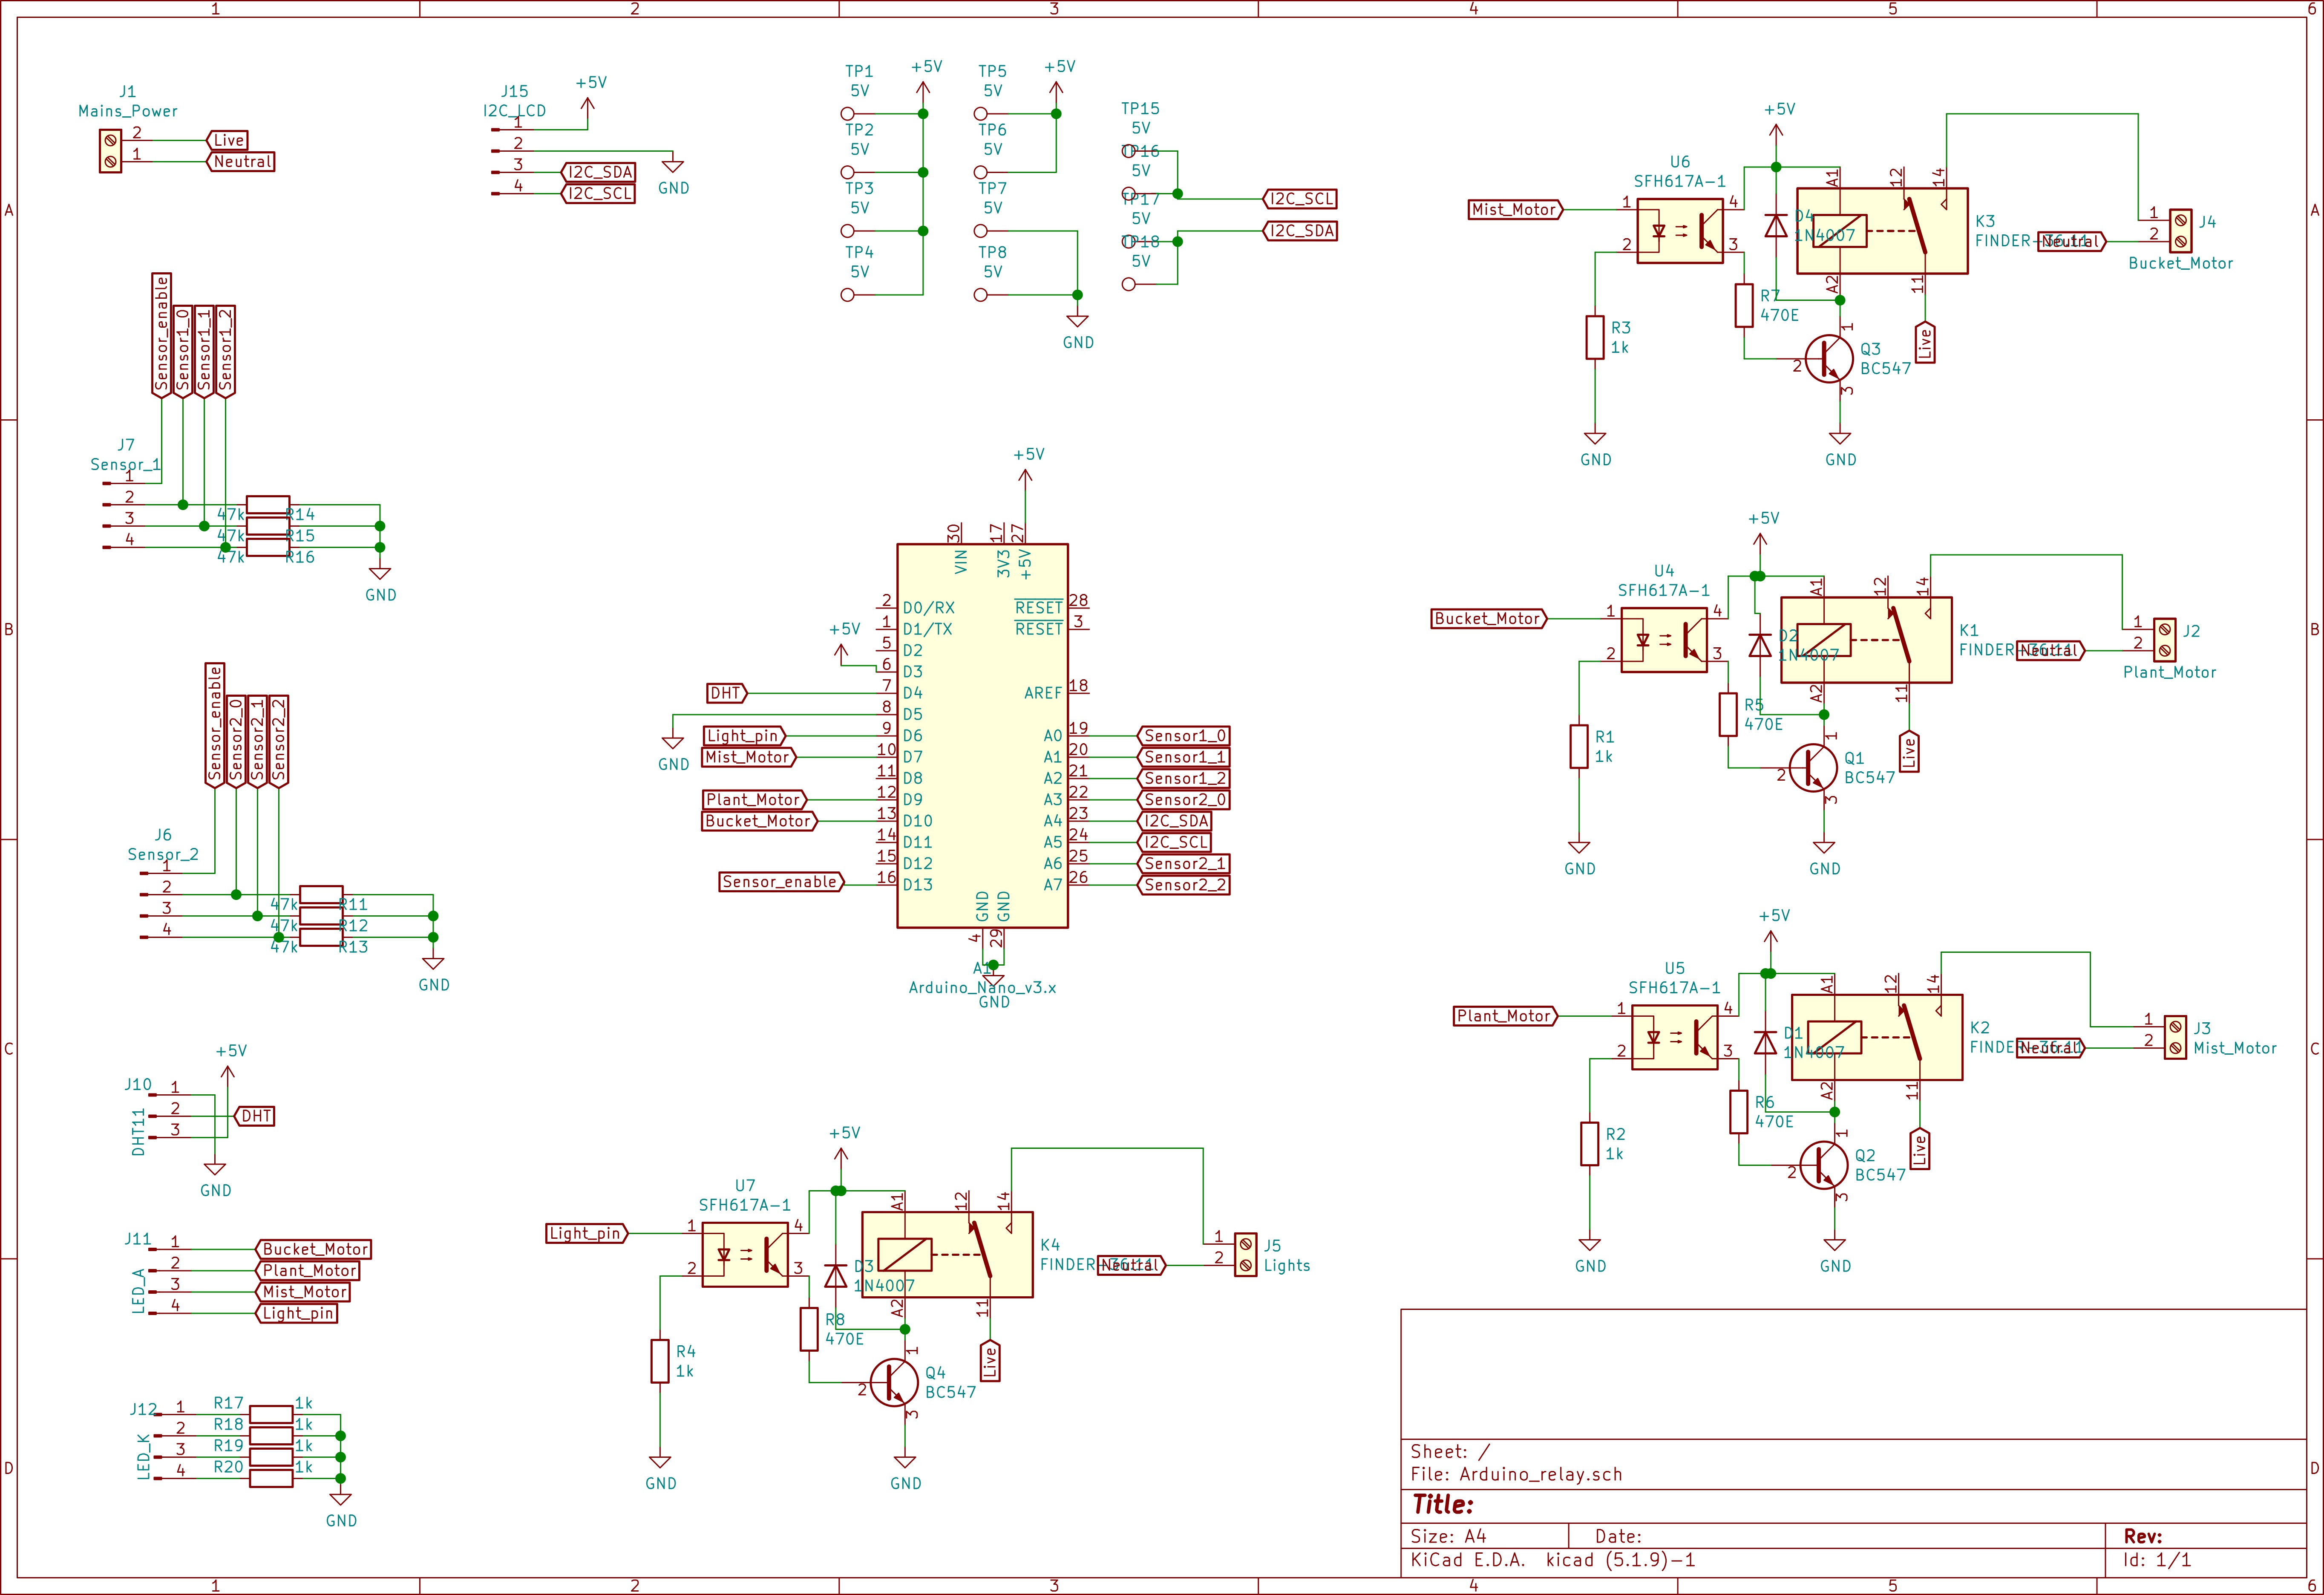Viewport: 2324px width, 1595px height.
Task: Select the U6 SFH617A-1 optocoupler
Action: point(1680,231)
